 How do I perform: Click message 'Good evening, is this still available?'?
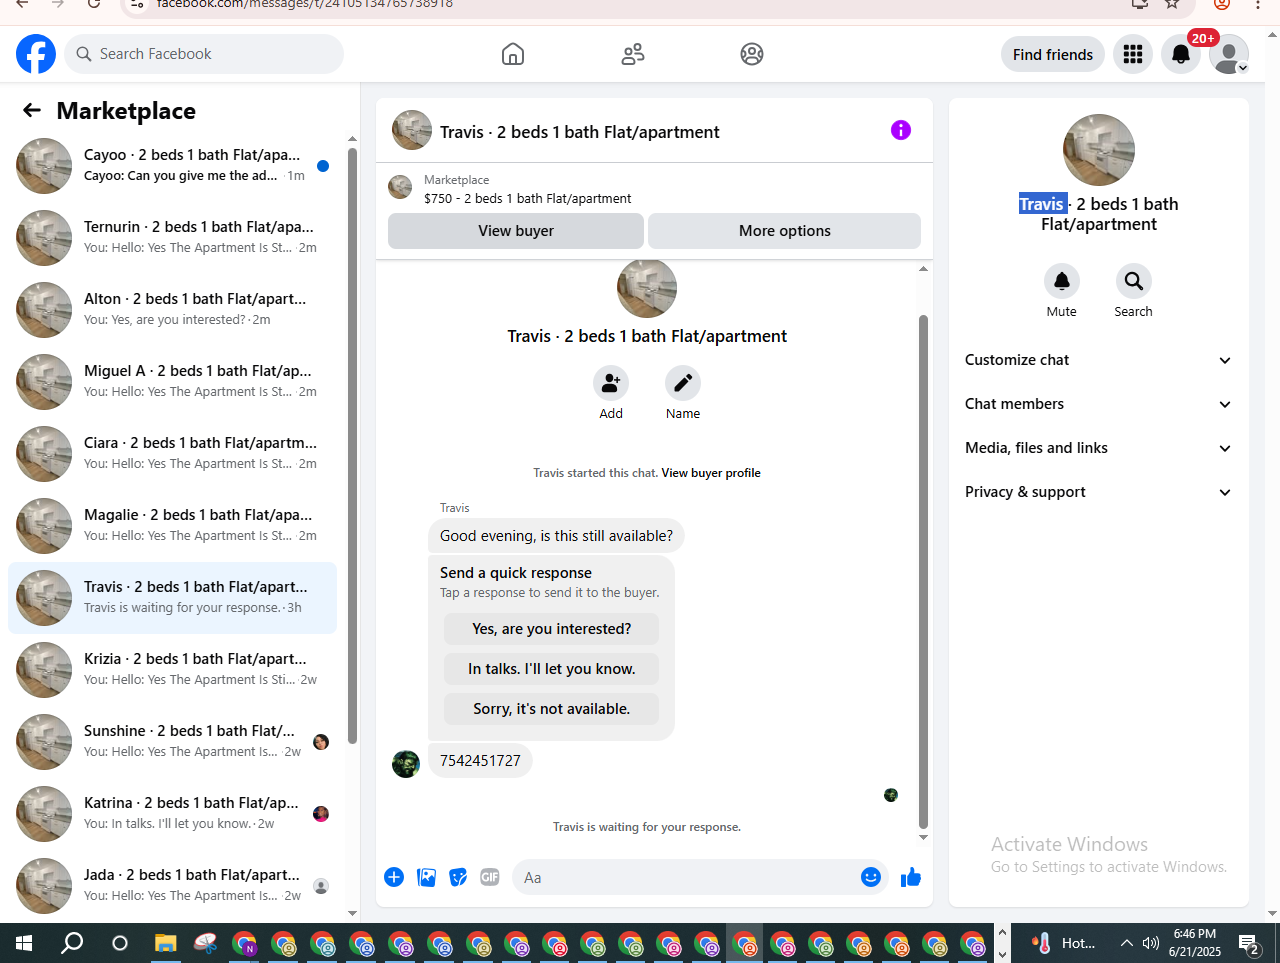pyautogui.click(x=556, y=536)
